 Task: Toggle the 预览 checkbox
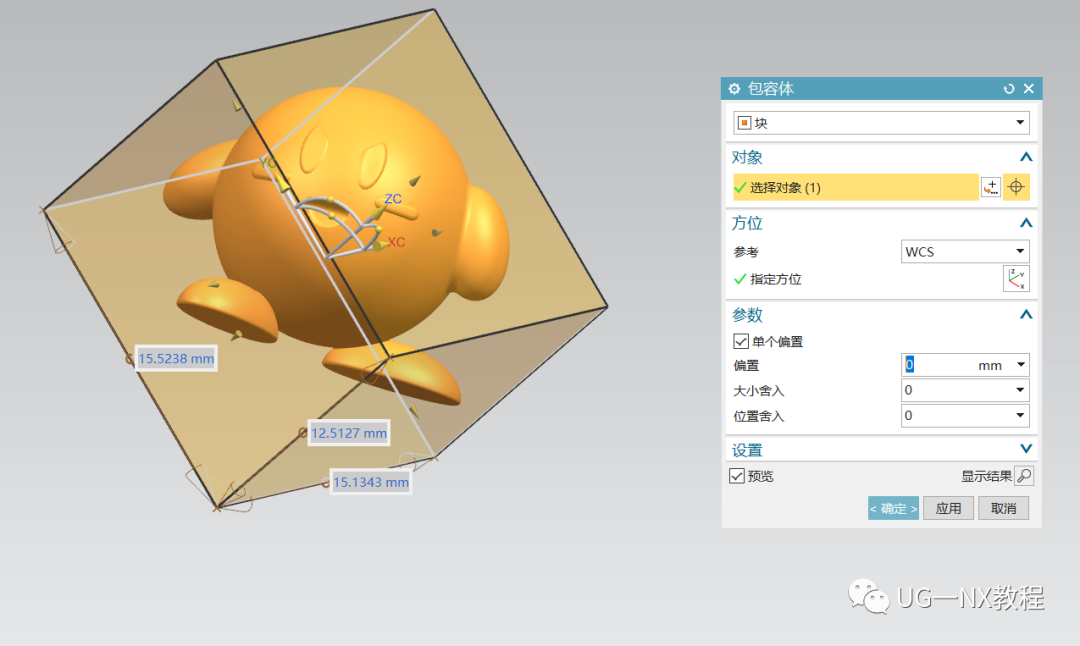[x=737, y=476]
